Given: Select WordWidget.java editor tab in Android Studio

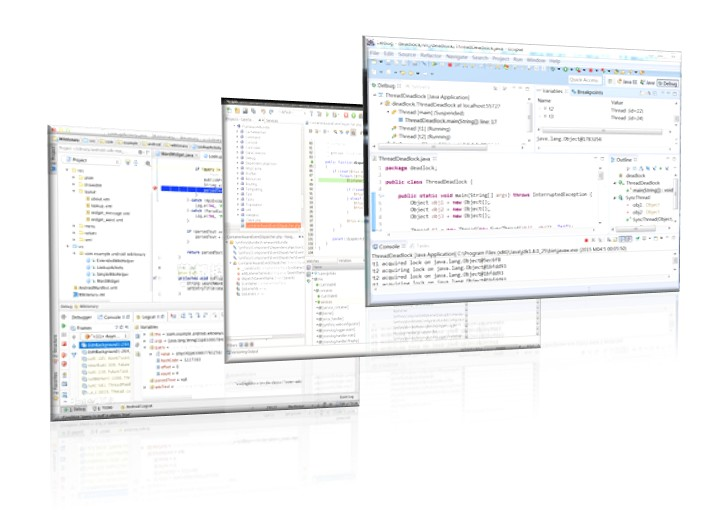Looking at the screenshot, I should click(177, 155).
